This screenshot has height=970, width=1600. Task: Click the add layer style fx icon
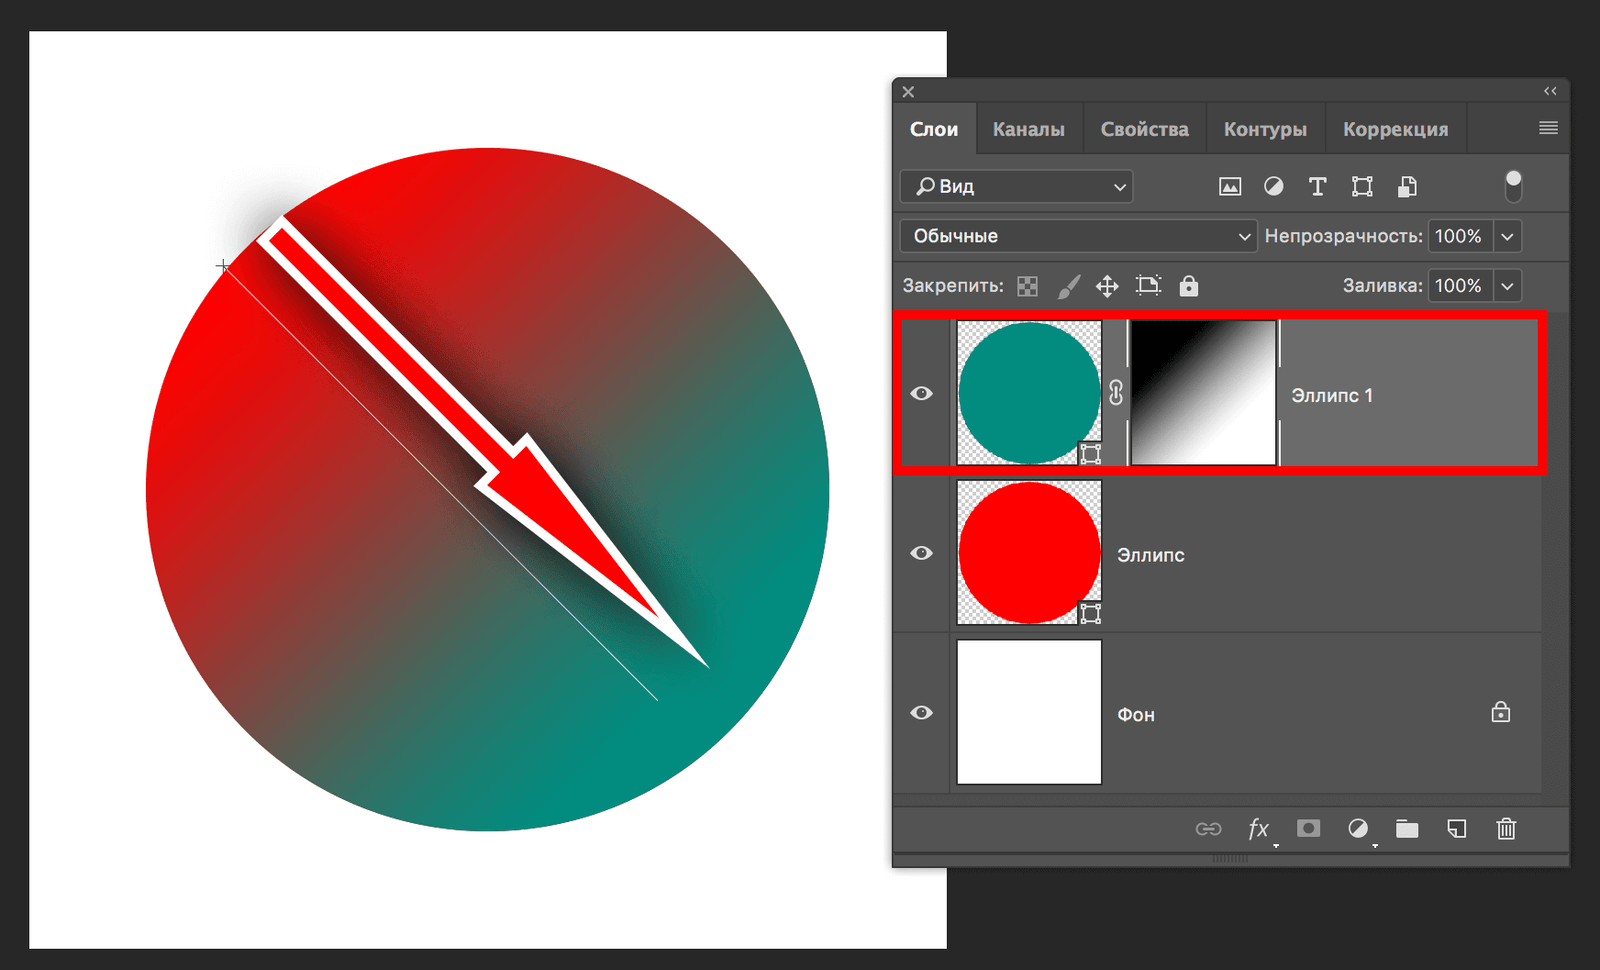pos(1258,829)
